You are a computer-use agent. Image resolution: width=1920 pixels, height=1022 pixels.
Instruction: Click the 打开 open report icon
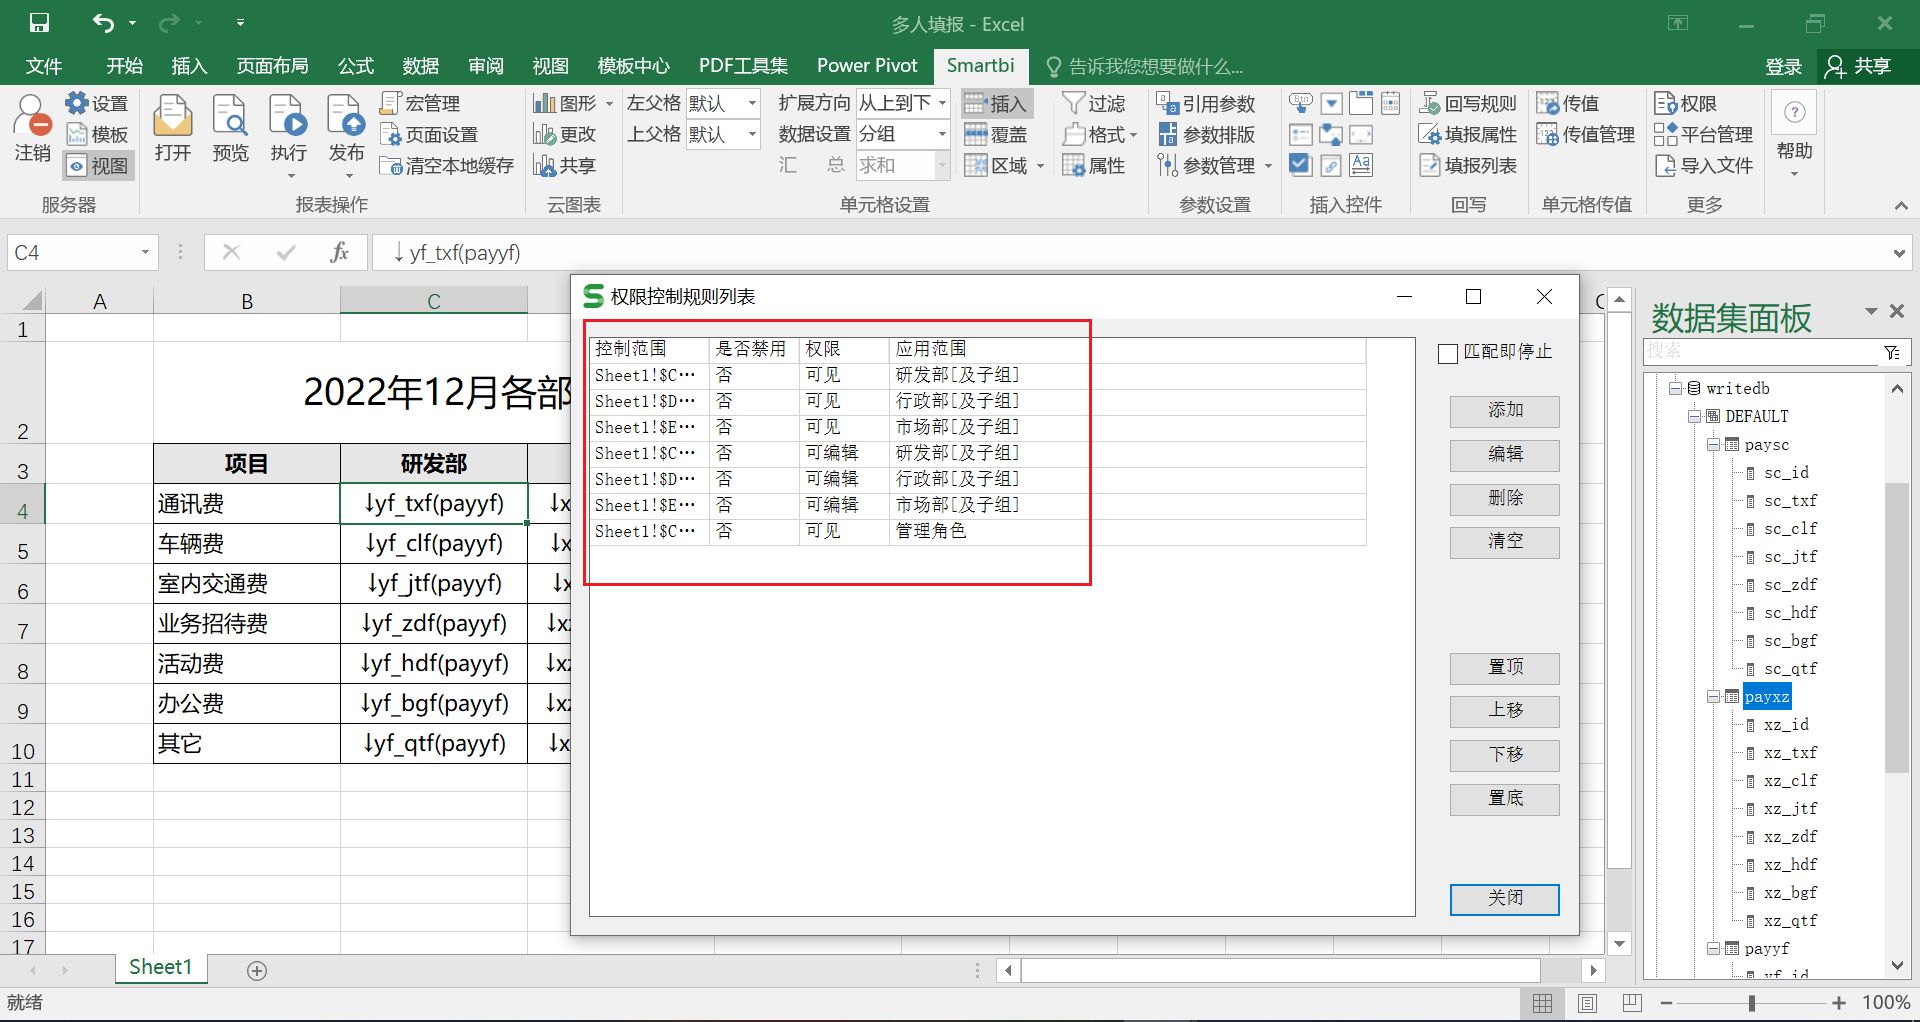(x=173, y=128)
